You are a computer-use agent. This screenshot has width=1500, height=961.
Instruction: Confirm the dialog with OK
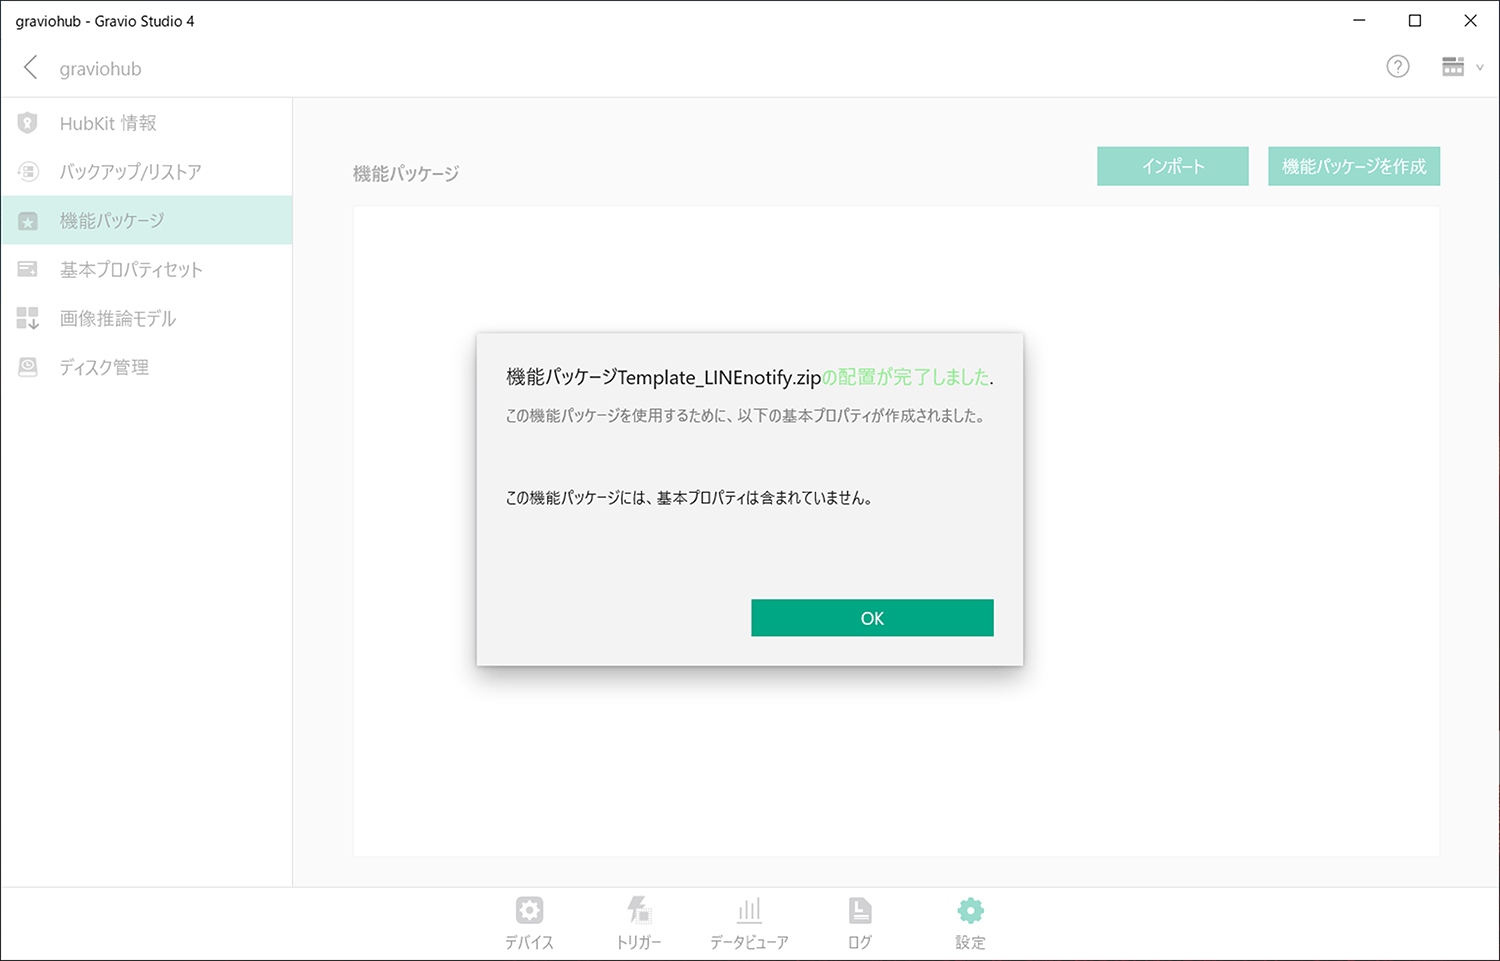point(872,618)
